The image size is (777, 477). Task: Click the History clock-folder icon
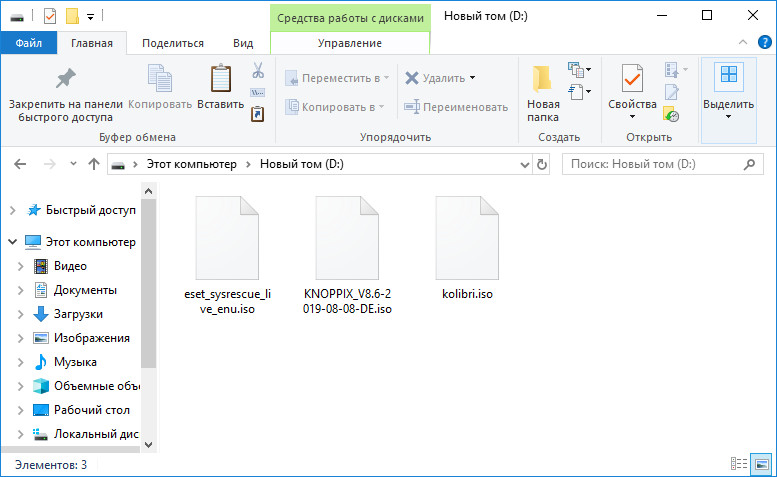coord(671,114)
